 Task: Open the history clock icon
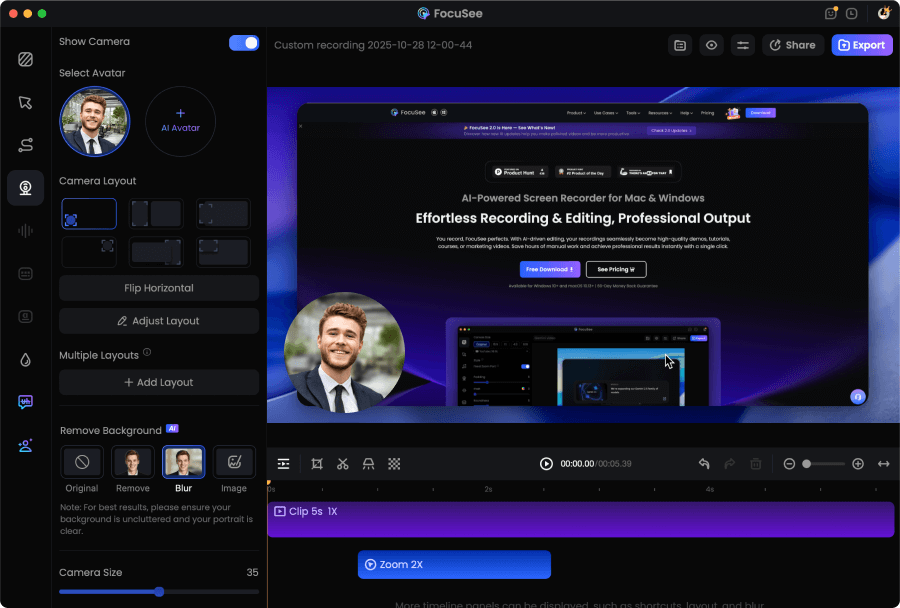pyautogui.click(x=851, y=14)
